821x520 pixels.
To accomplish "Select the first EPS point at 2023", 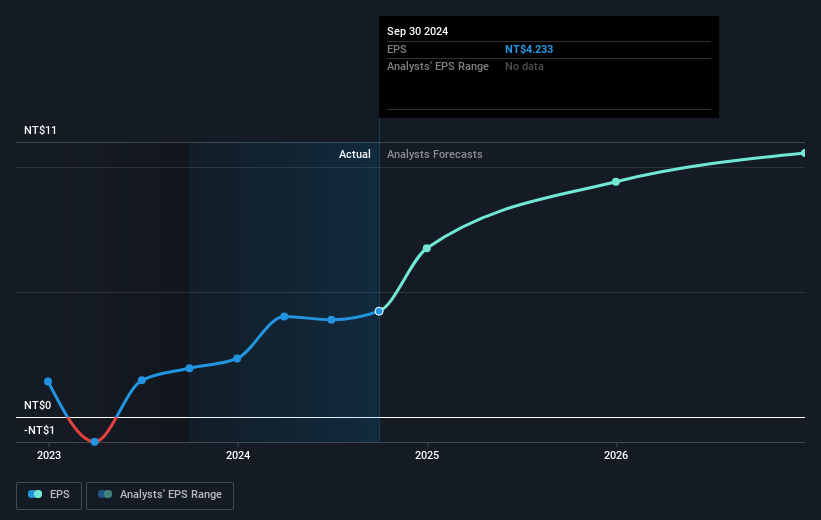I will tap(48, 381).
